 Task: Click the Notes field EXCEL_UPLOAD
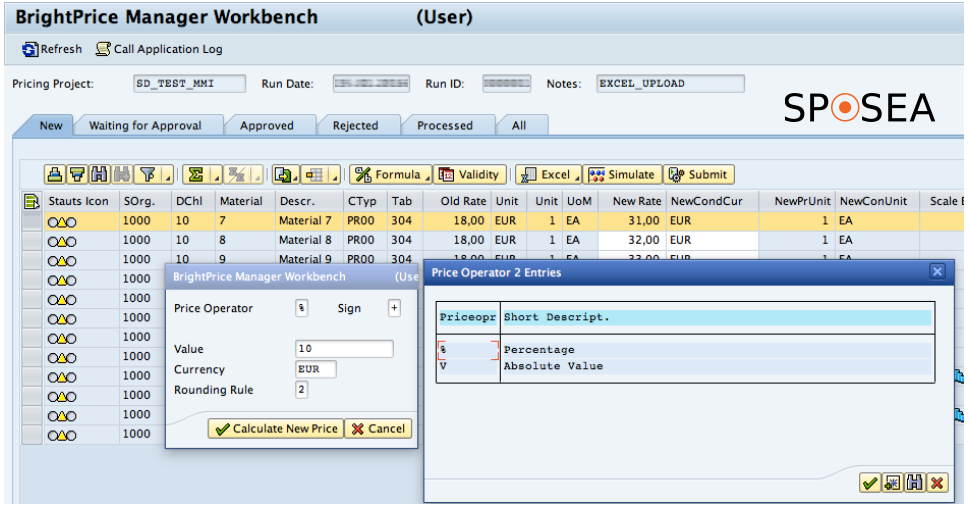click(x=670, y=84)
